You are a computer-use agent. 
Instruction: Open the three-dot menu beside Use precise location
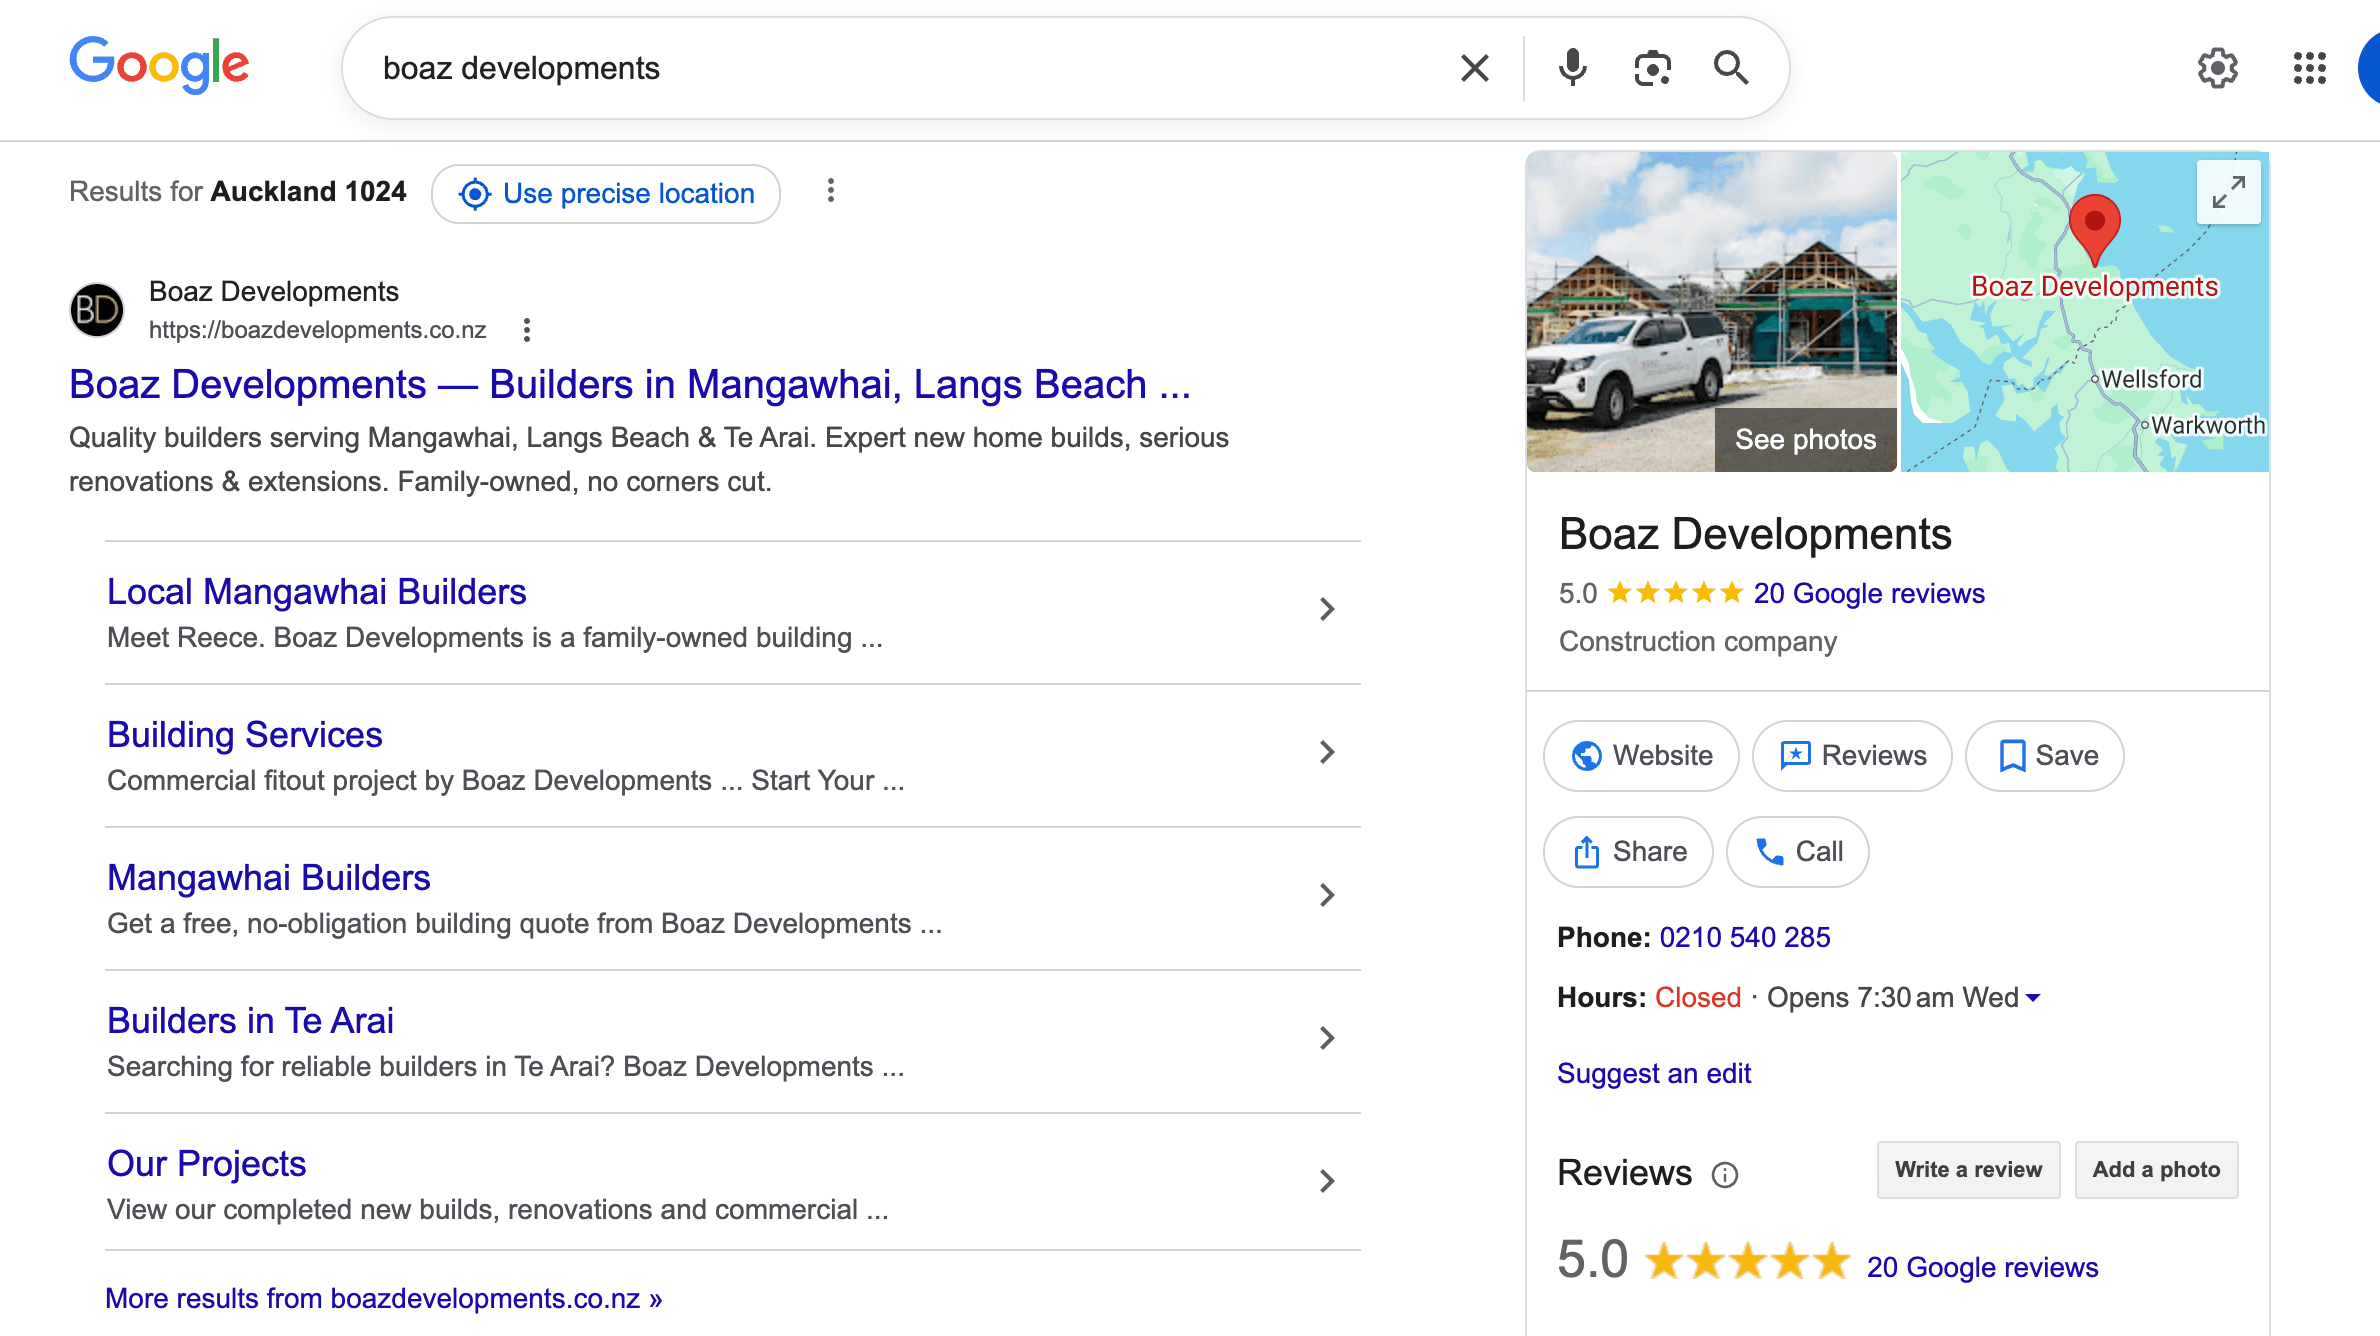[x=830, y=191]
